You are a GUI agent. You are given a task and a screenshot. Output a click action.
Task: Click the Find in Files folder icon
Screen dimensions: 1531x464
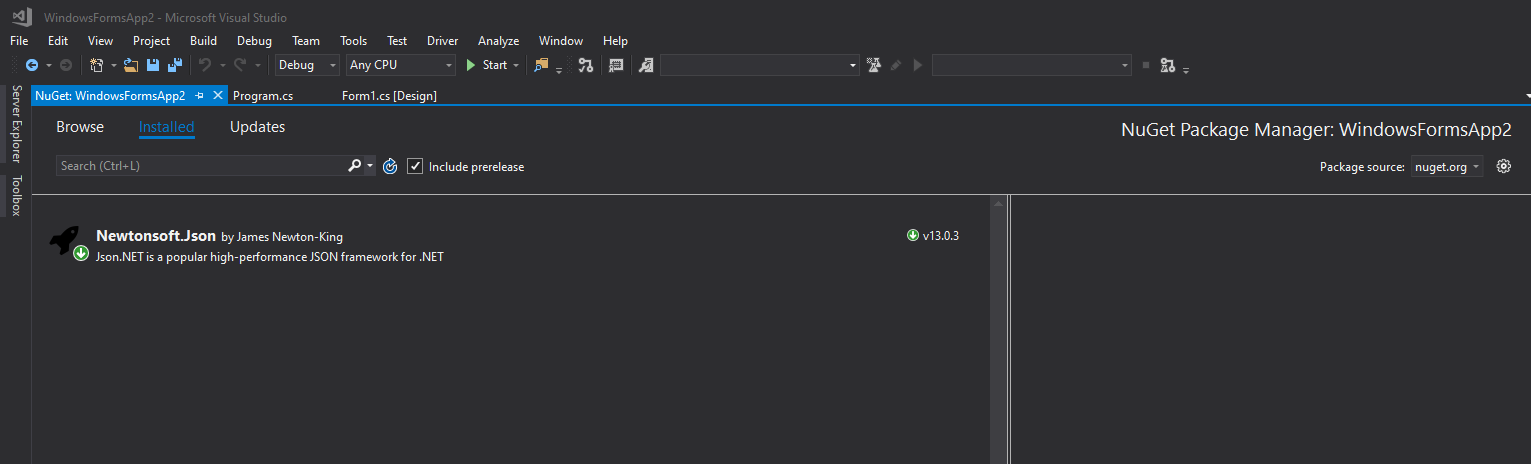tap(542, 65)
